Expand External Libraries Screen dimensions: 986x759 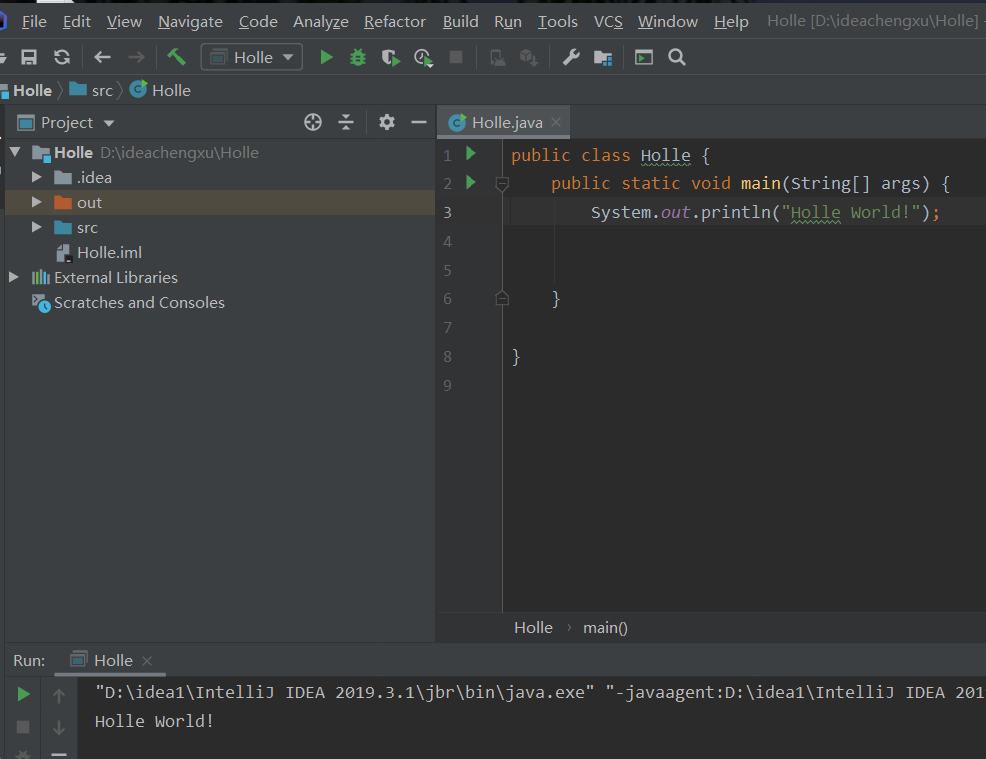(14, 277)
